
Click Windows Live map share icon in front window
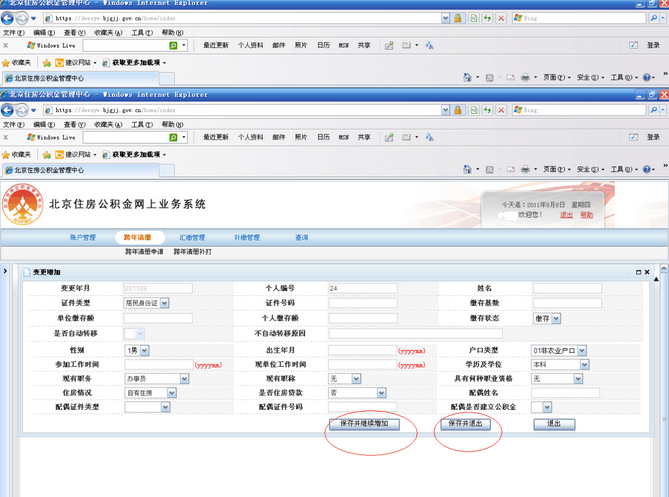point(389,137)
